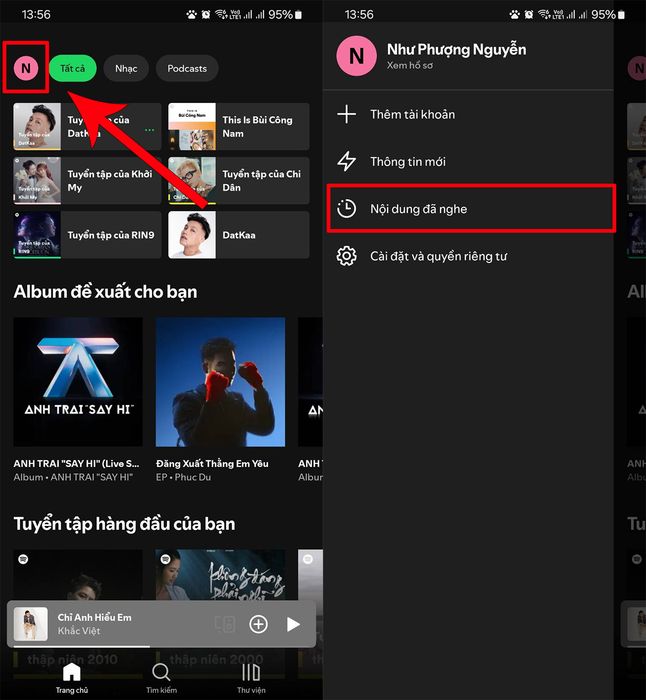Viewport: 646px width, 700px height.
Task: Open Cài đặt và quyền riêng tư
Action: 438,256
